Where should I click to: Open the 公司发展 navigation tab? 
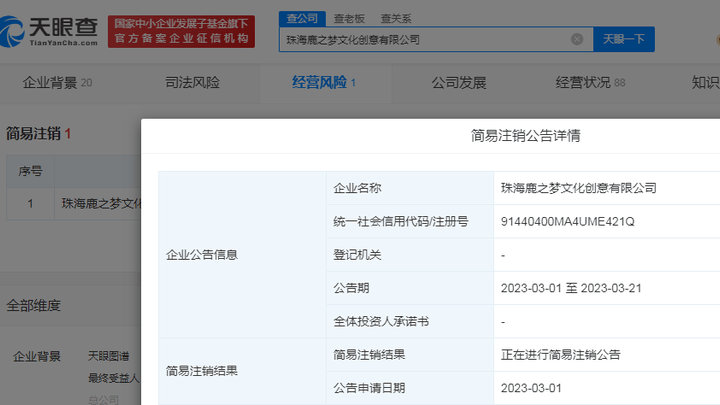click(459, 83)
